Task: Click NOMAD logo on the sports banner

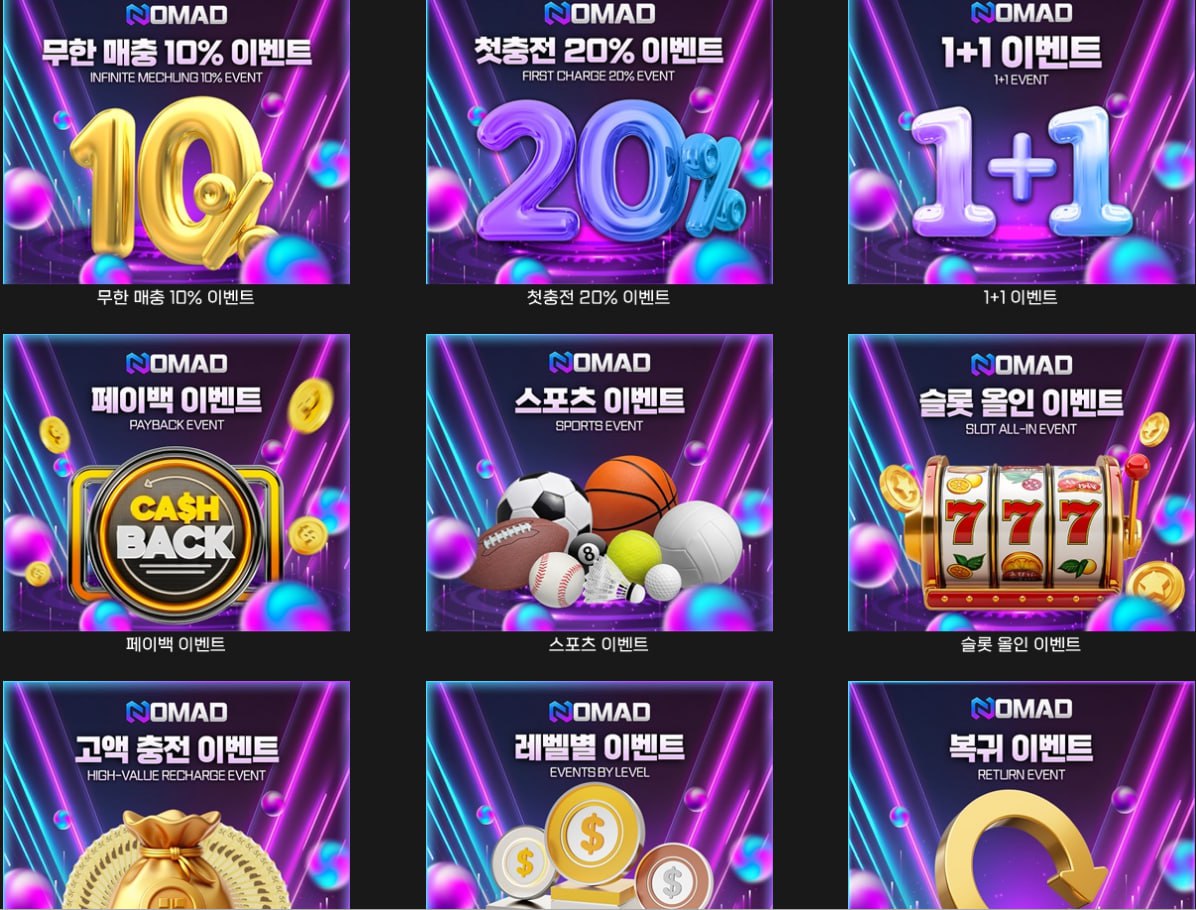Action: 599,362
